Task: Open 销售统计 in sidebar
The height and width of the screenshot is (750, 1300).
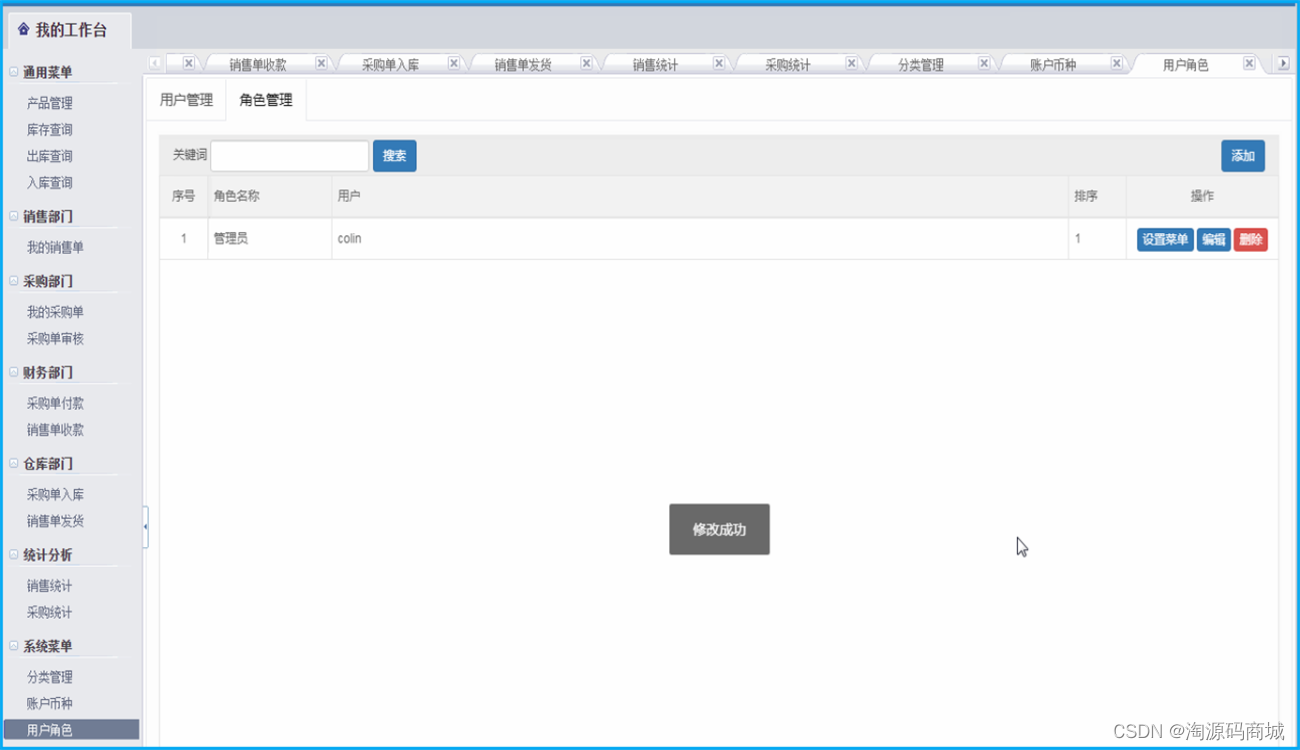Action: [x=50, y=586]
